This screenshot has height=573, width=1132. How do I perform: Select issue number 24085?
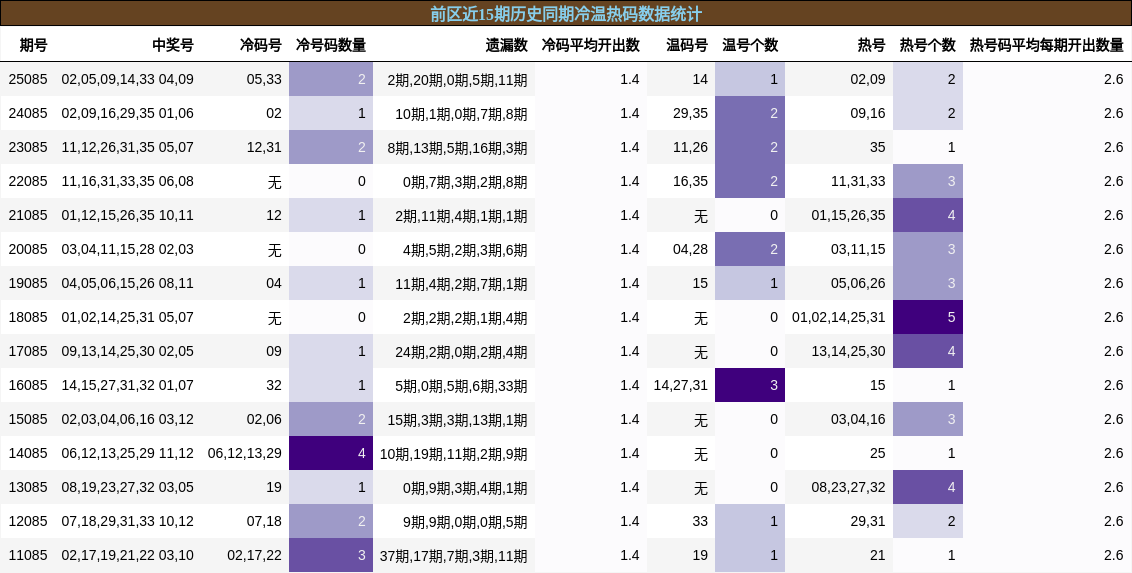[28, 113]
